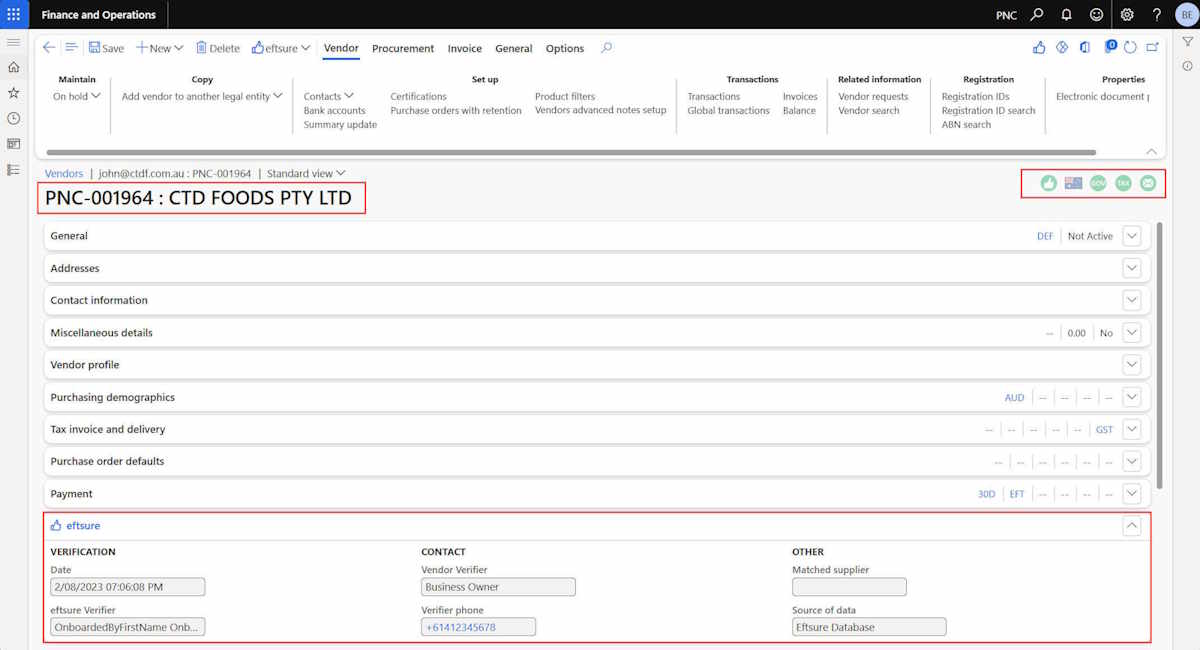The width and height of the screenshot is (1200, 650).
Task: Open Recent clock icon in the sidebar
Action: pos(13,118)
